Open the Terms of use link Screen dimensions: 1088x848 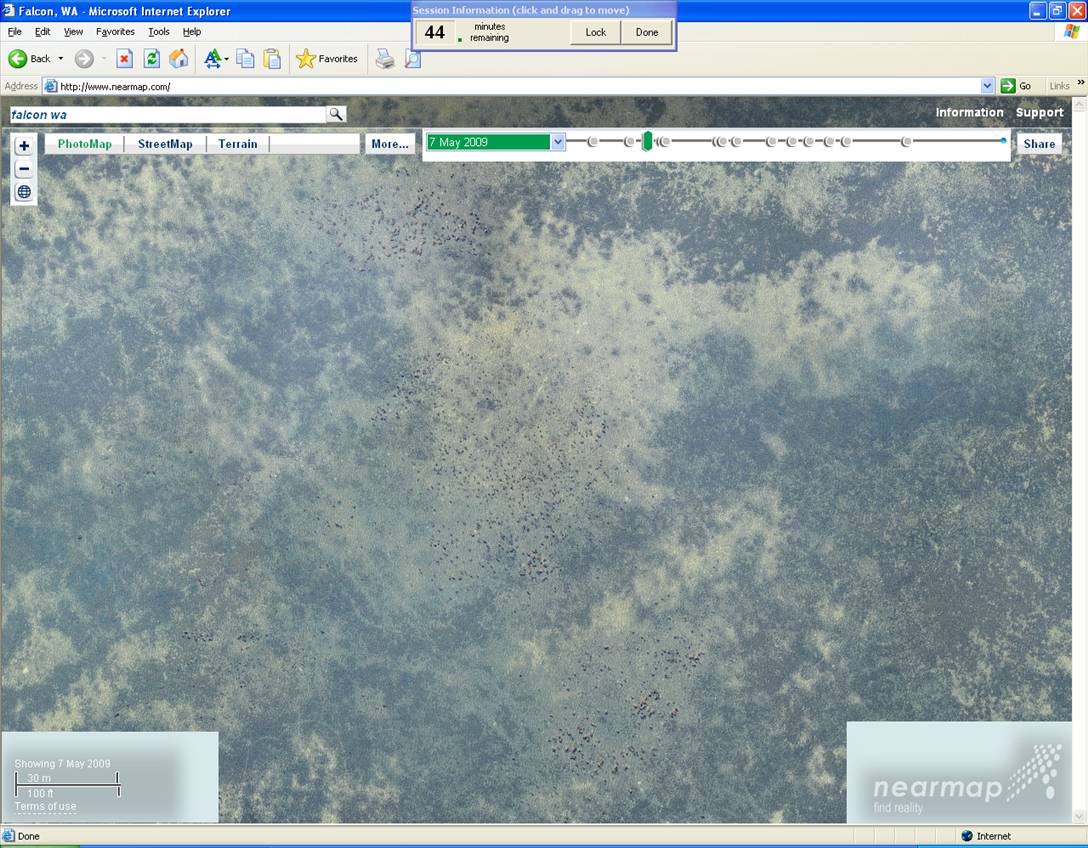click(45, 806)
